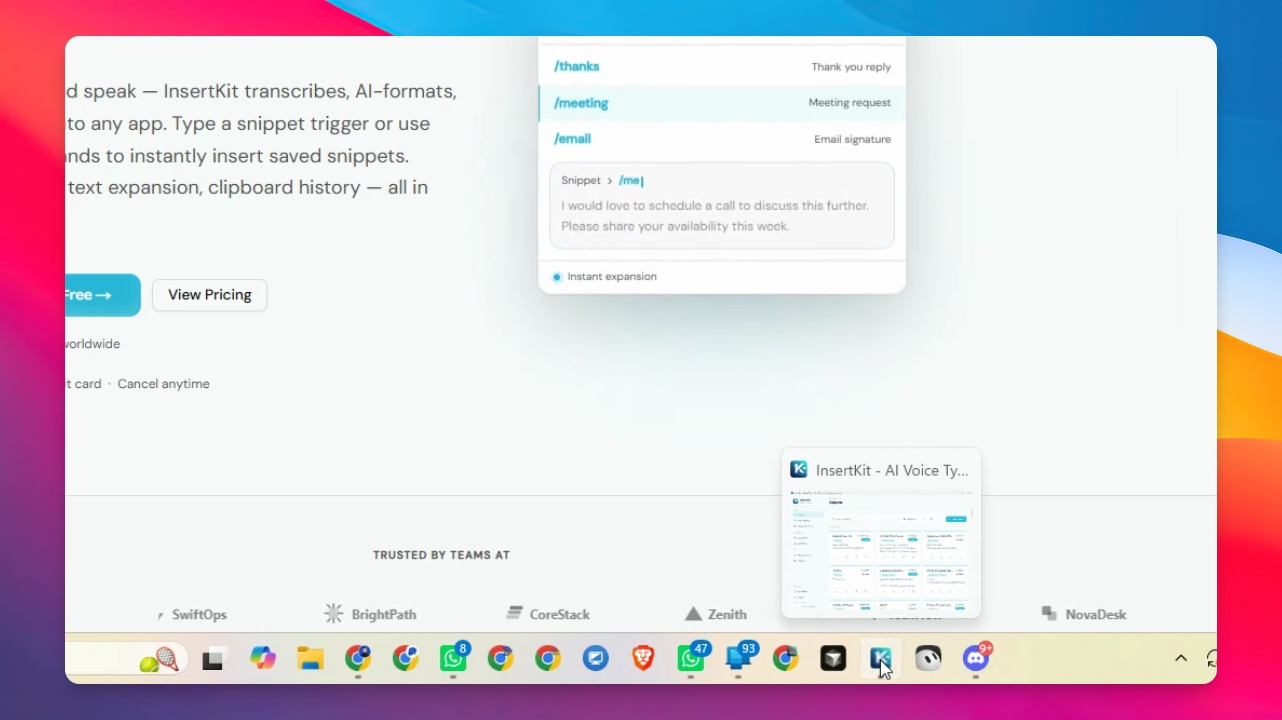Open the white mask-like app beside Discord
This screenshot has height=720, width=1282.
(928, 658)
